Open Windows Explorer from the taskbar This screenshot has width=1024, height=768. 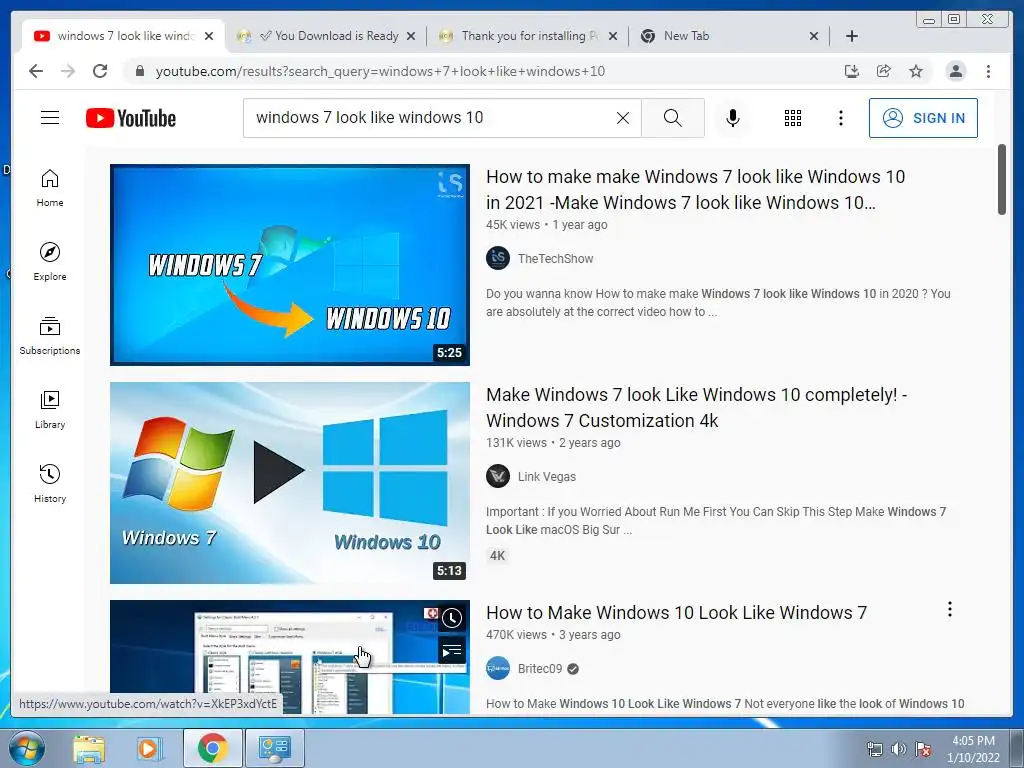[x=89, y=748]
